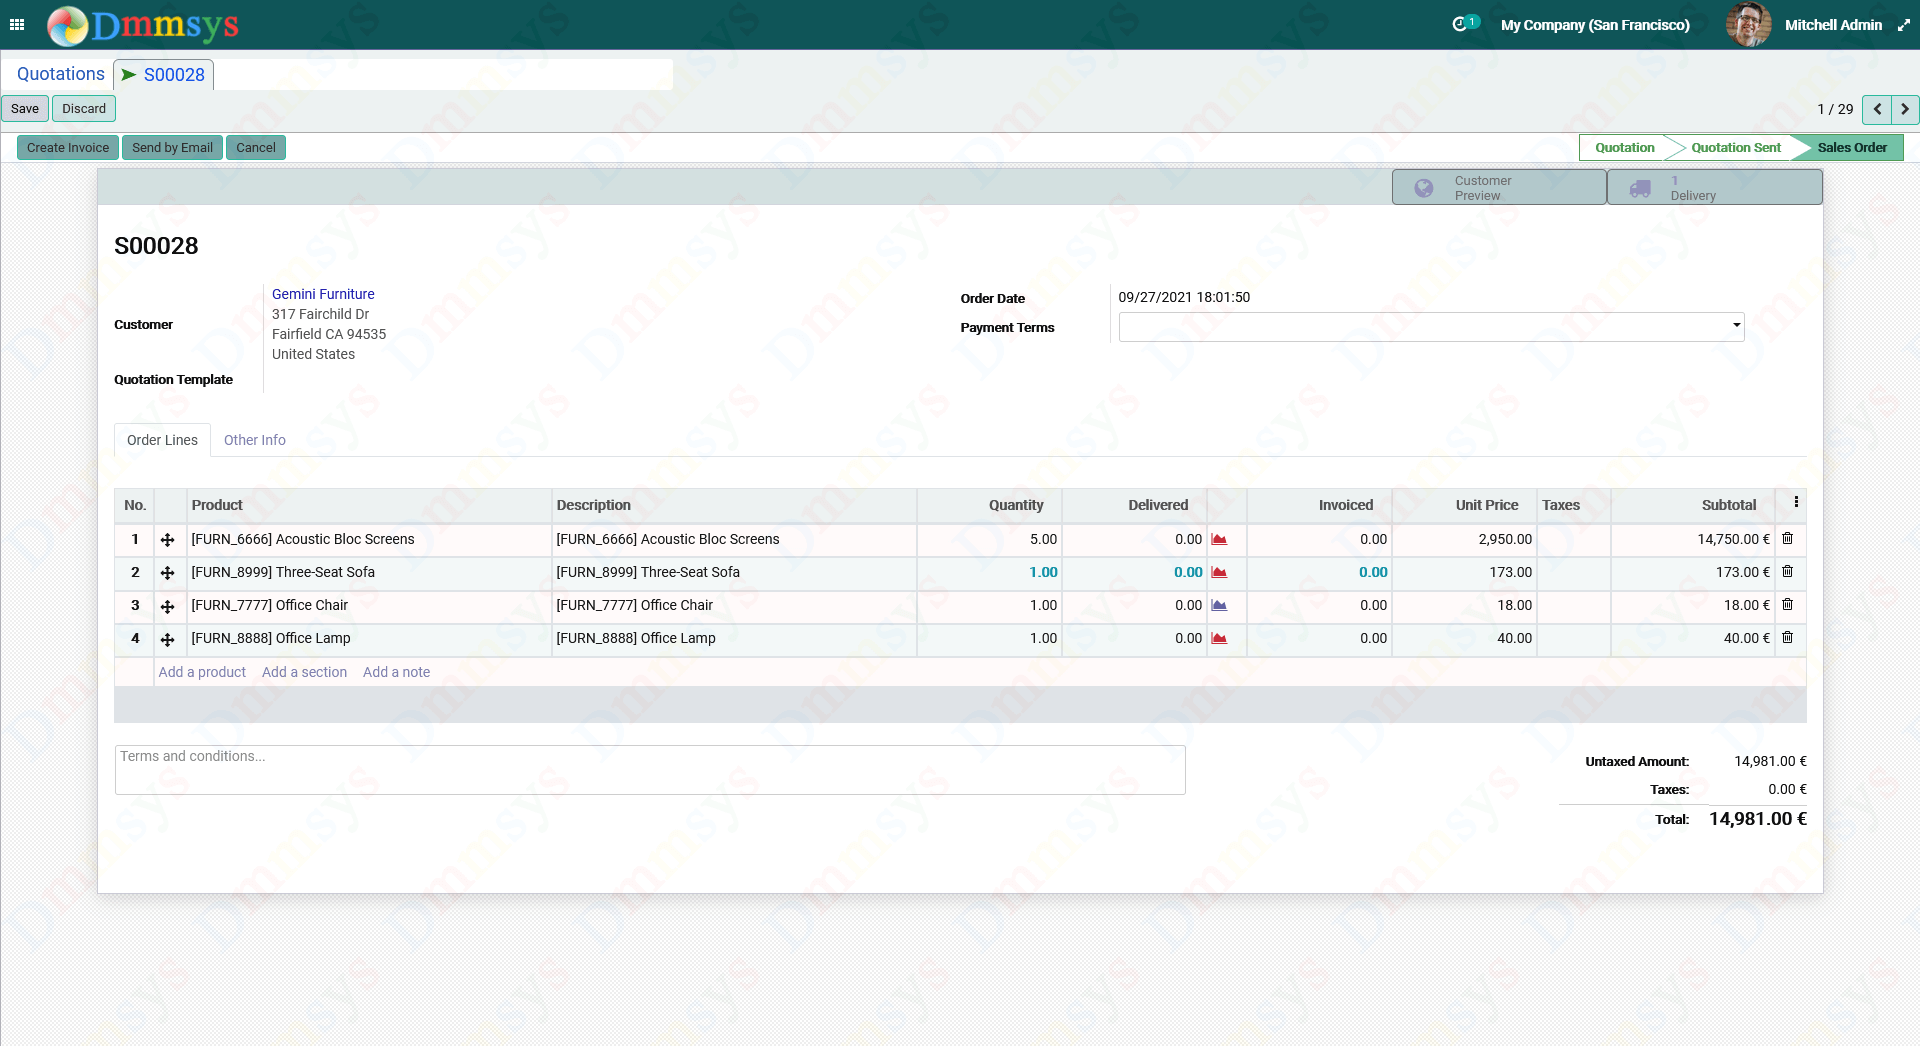Sort by Product column header
Image resolution: width=1920 pixels, height=1046 pixels.
(x=369, y=505)
